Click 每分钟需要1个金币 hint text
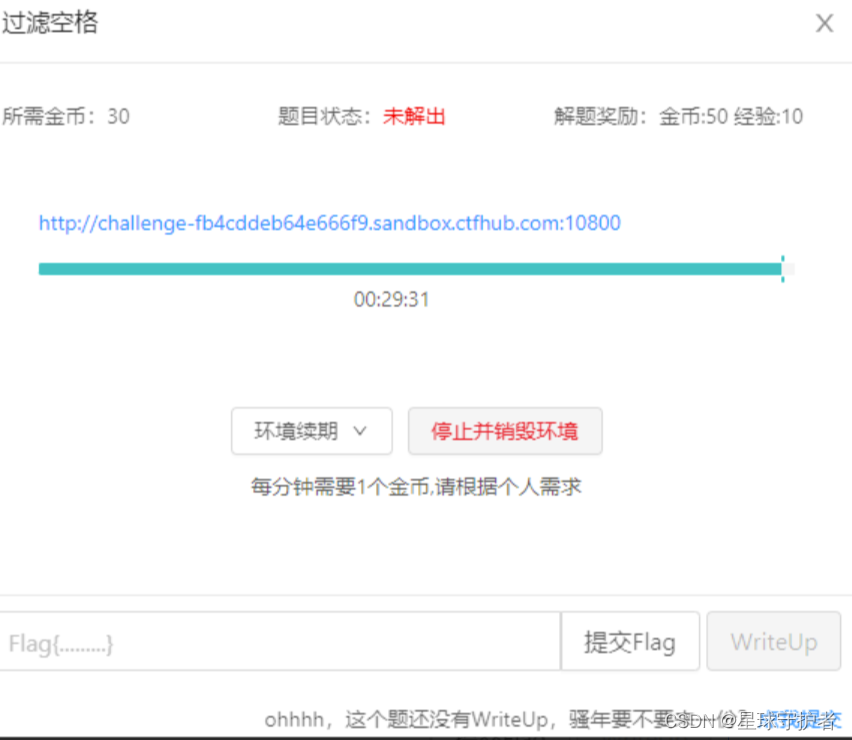852x740 pixels. [x=416, y=487]
